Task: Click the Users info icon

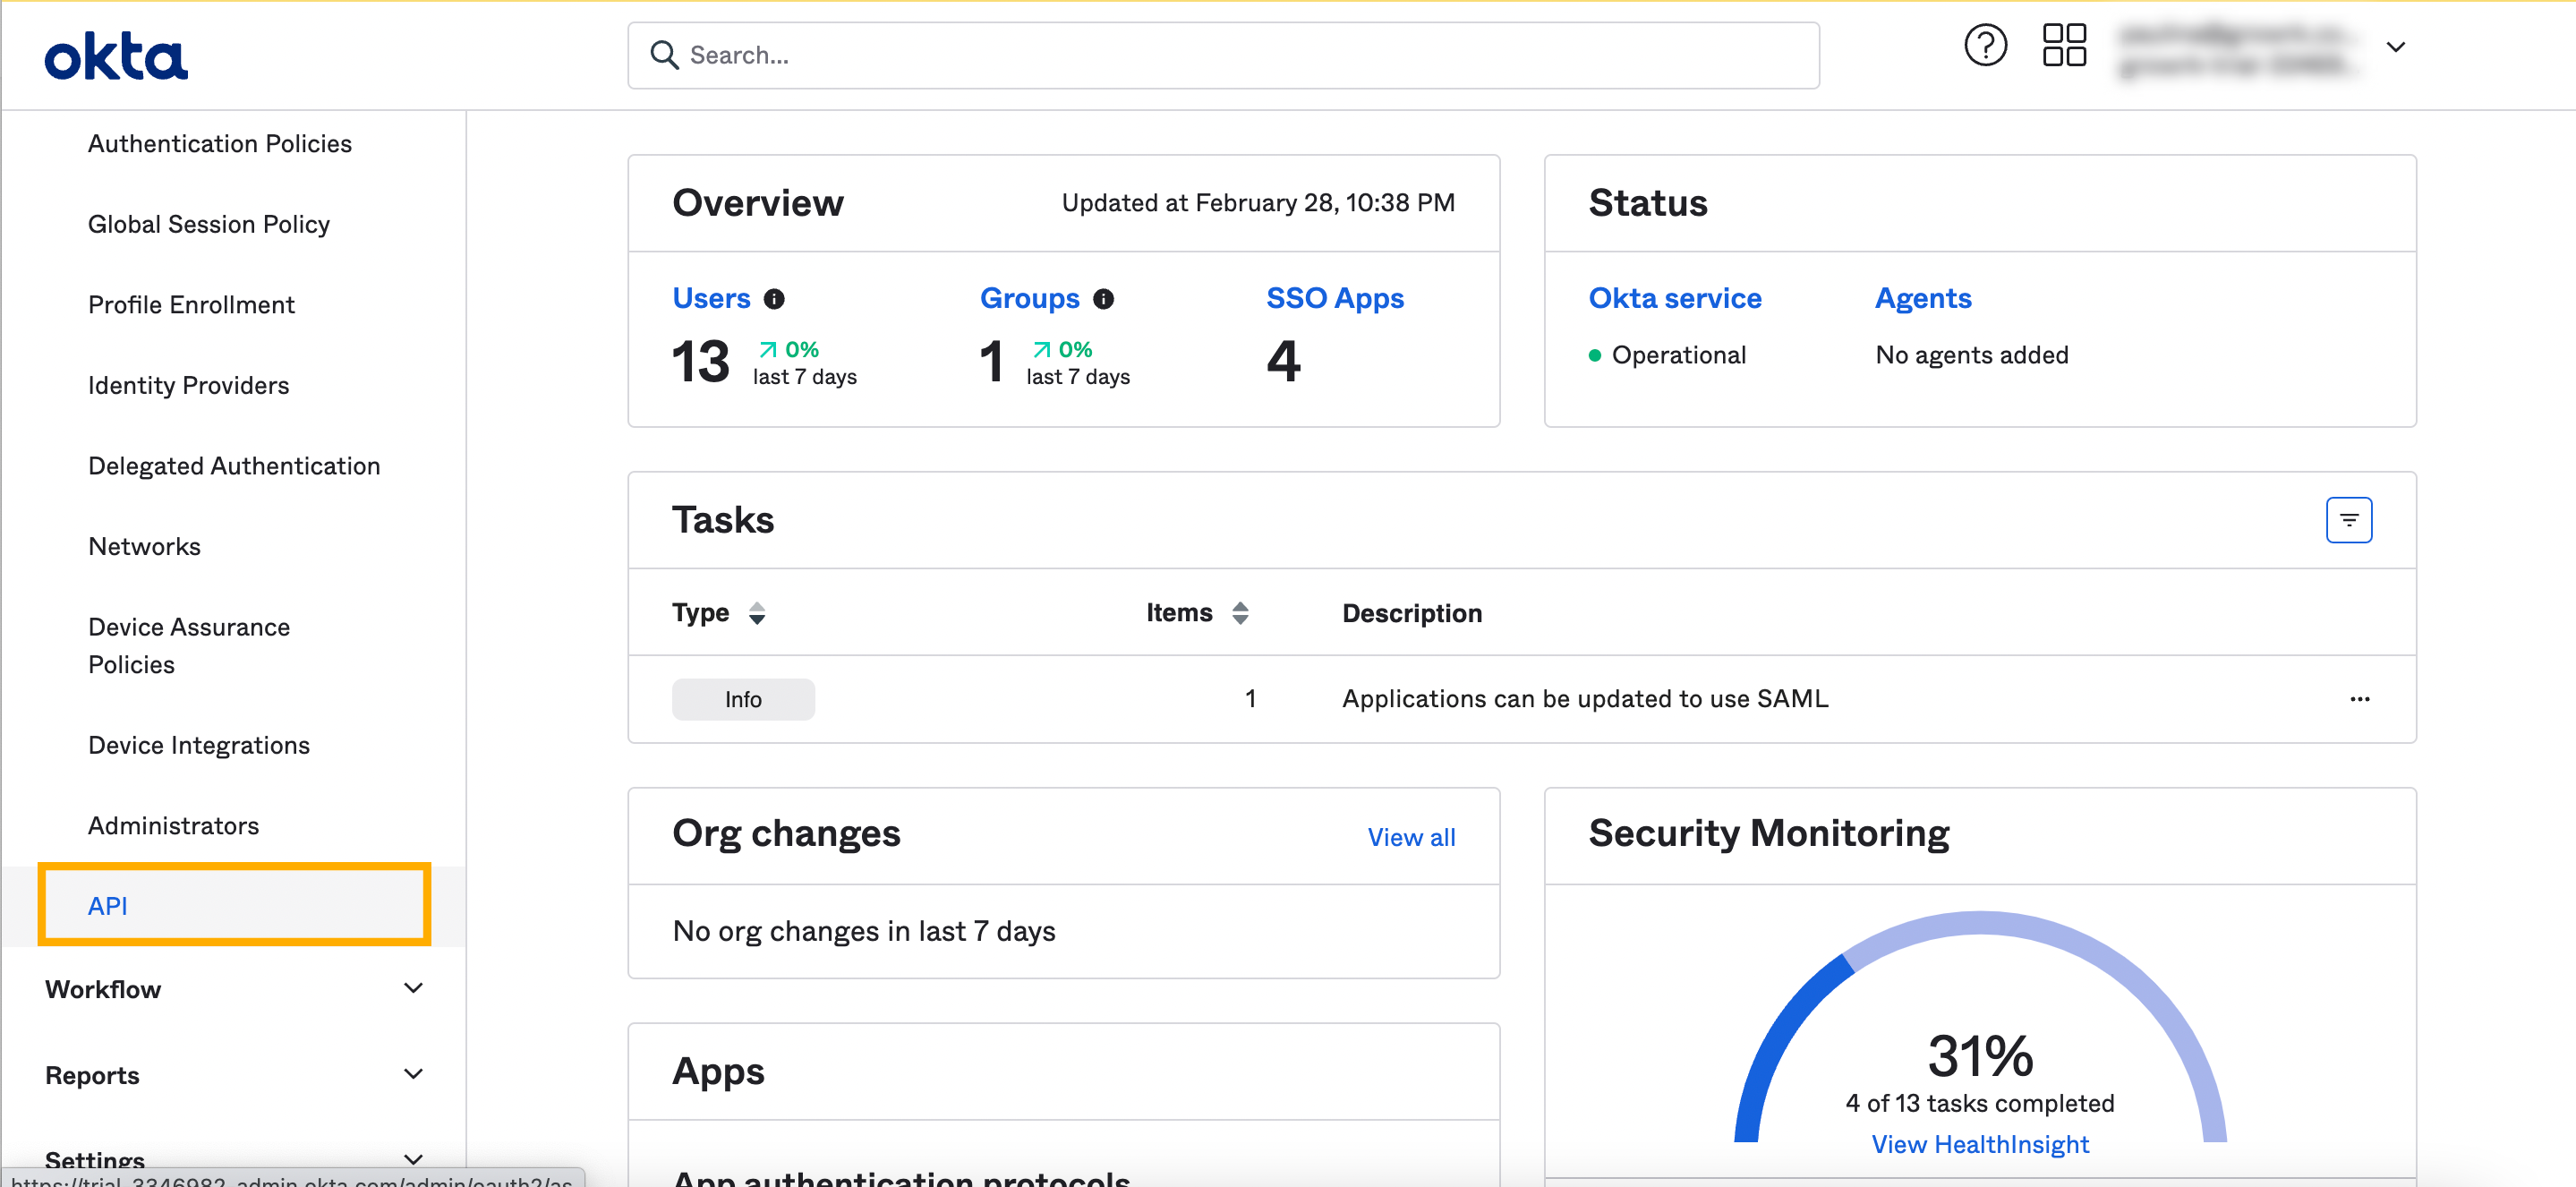Action: click(x=774, y=299)
